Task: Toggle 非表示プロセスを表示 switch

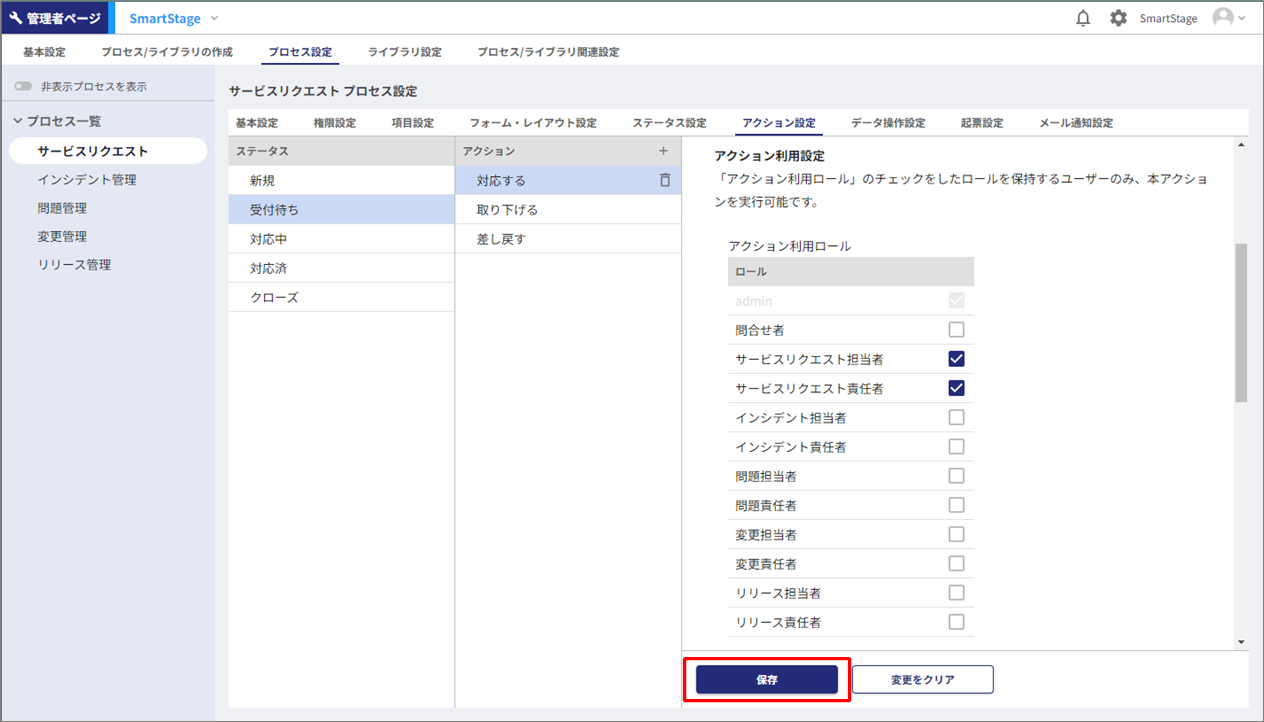Action: 23,87
